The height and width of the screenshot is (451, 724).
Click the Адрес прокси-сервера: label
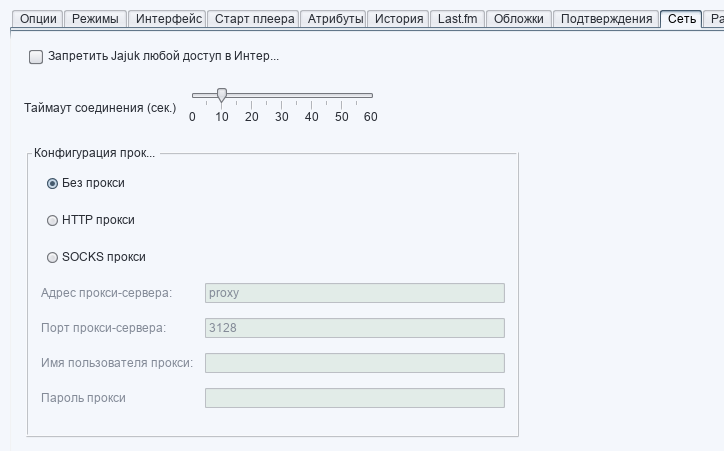(106, 293)
